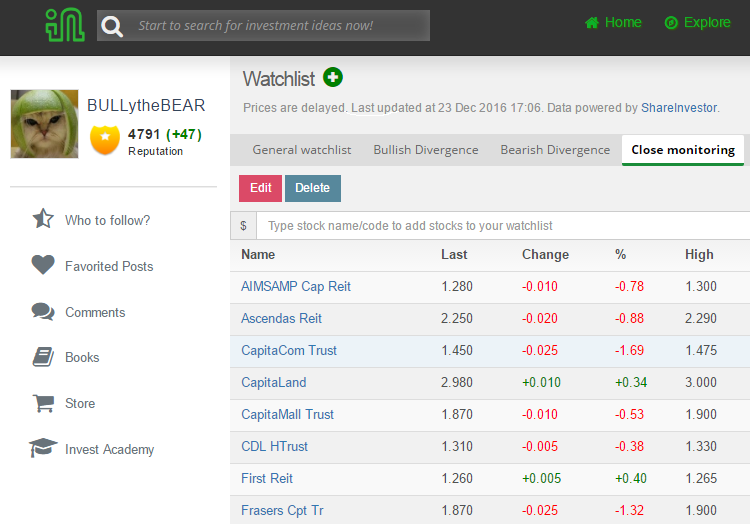
Task: Click First Reit high value 1.265
Action: (x=701, y=479)
